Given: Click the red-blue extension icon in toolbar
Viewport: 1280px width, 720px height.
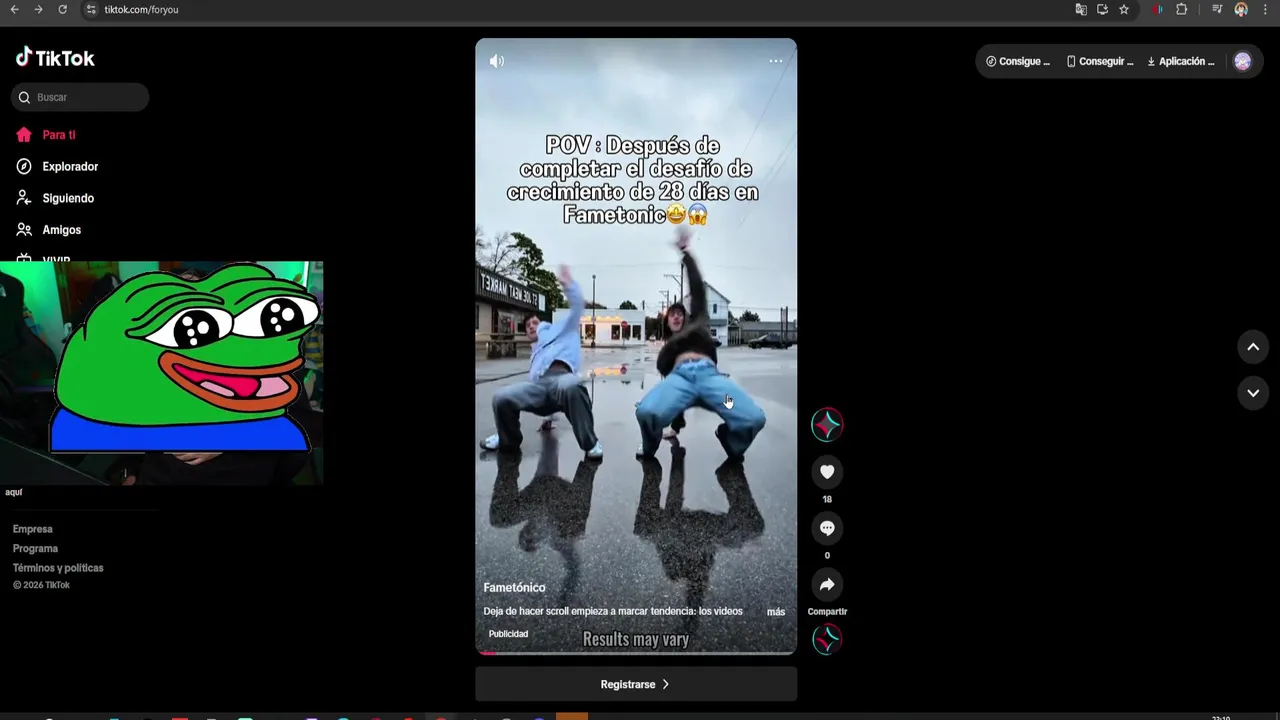Looking at the screenshot, I should click(1158, 9).
